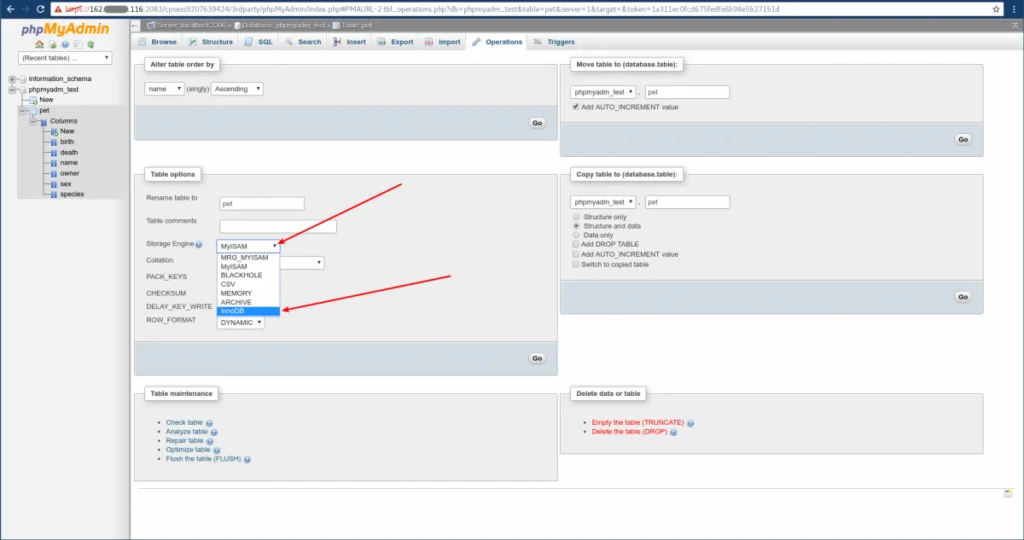
Task: Open the browser three-dot menu
Action: pos(1014,9)
